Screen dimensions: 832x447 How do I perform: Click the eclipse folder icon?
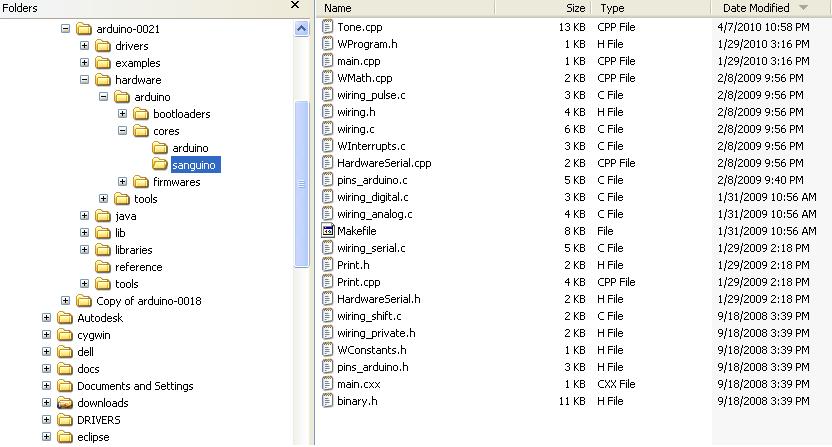[65, 436]
